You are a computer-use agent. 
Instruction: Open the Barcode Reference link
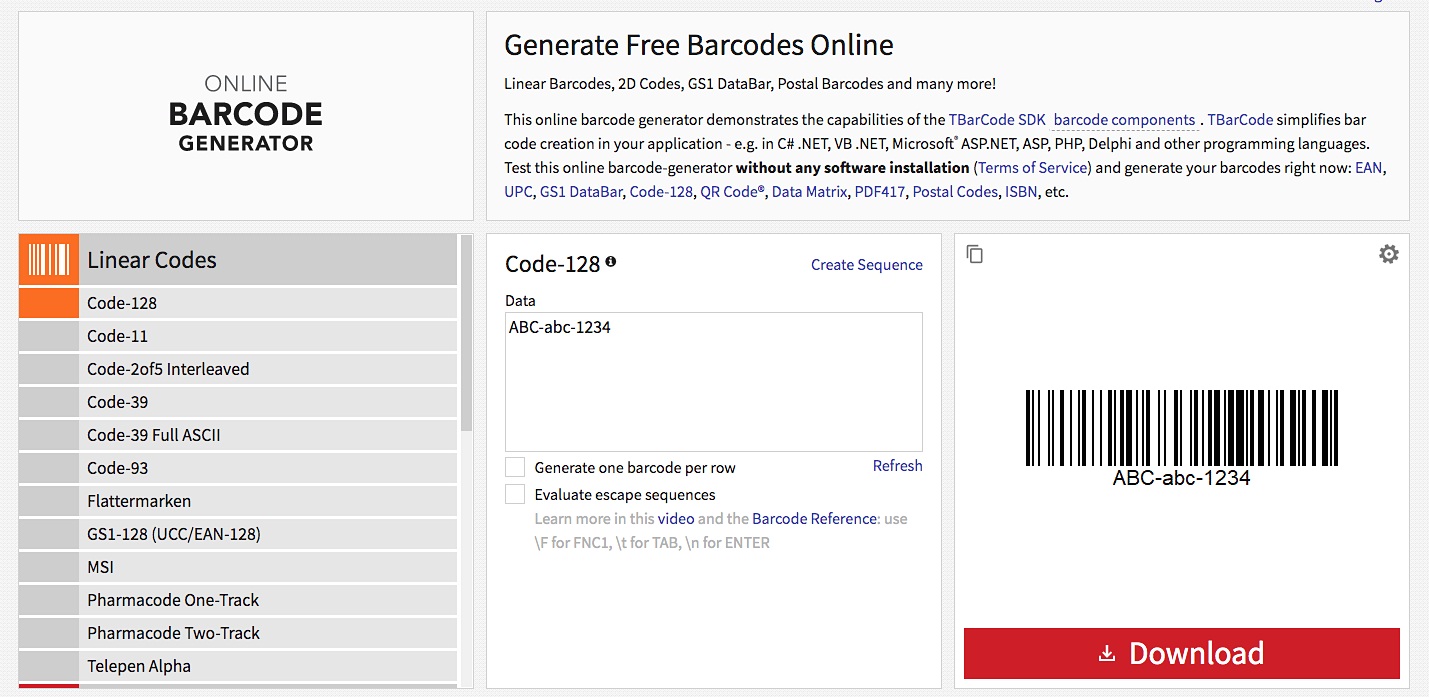click(x=815, y=519)
